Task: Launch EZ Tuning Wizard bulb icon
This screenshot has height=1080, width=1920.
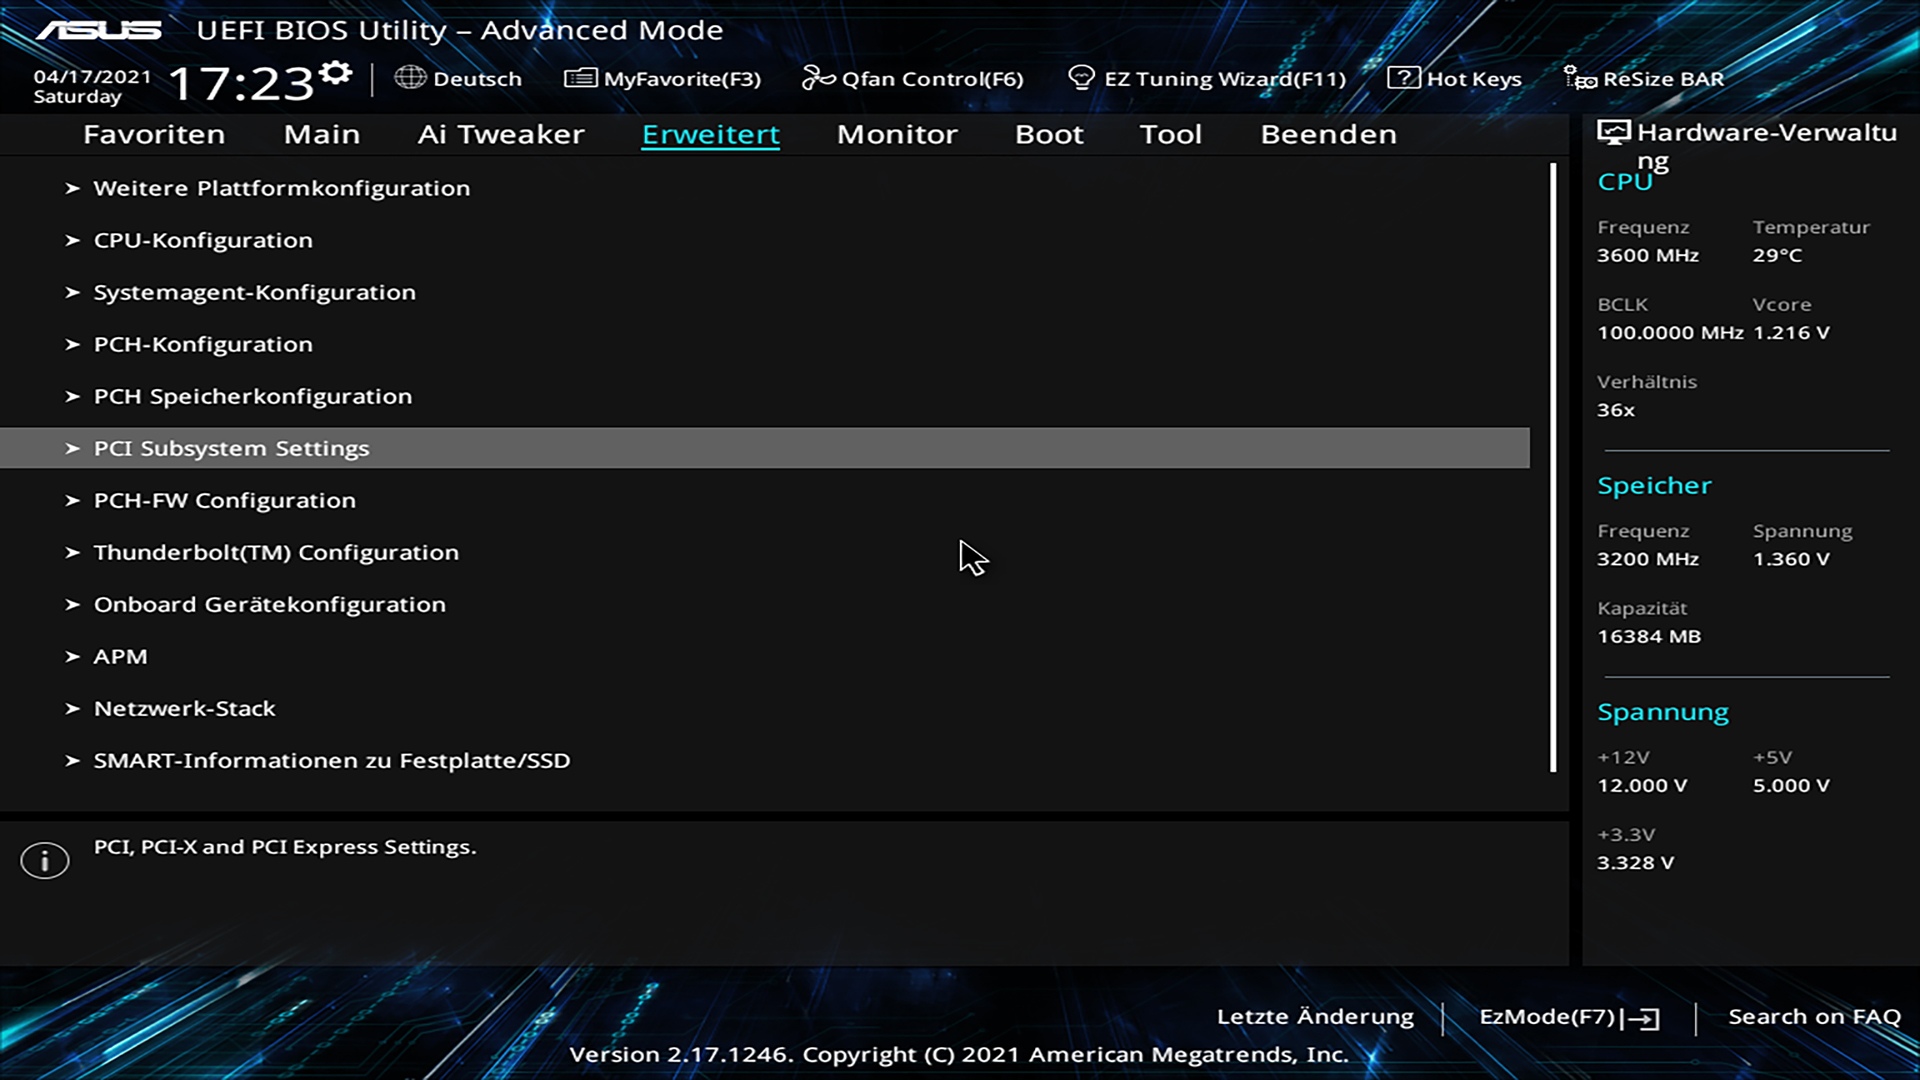Action: (x=1081, y=77)
